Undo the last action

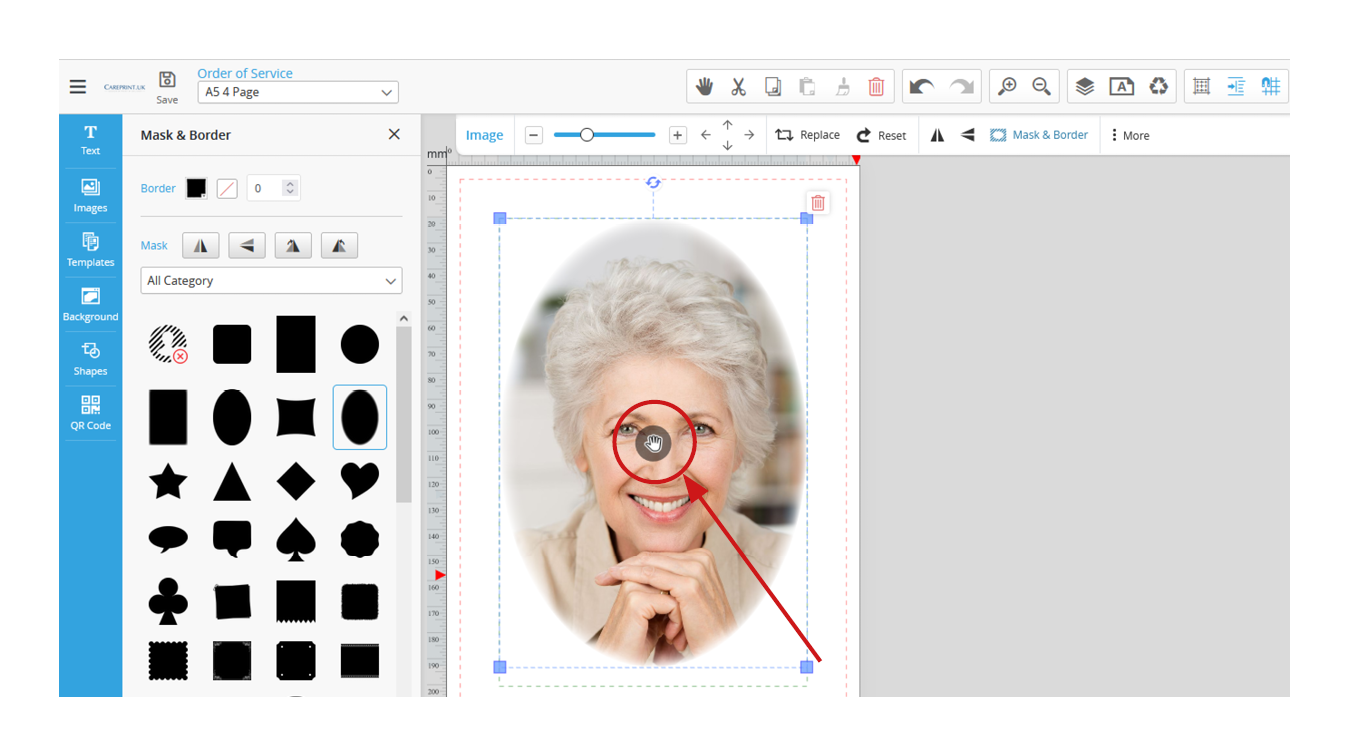(922, 87)
